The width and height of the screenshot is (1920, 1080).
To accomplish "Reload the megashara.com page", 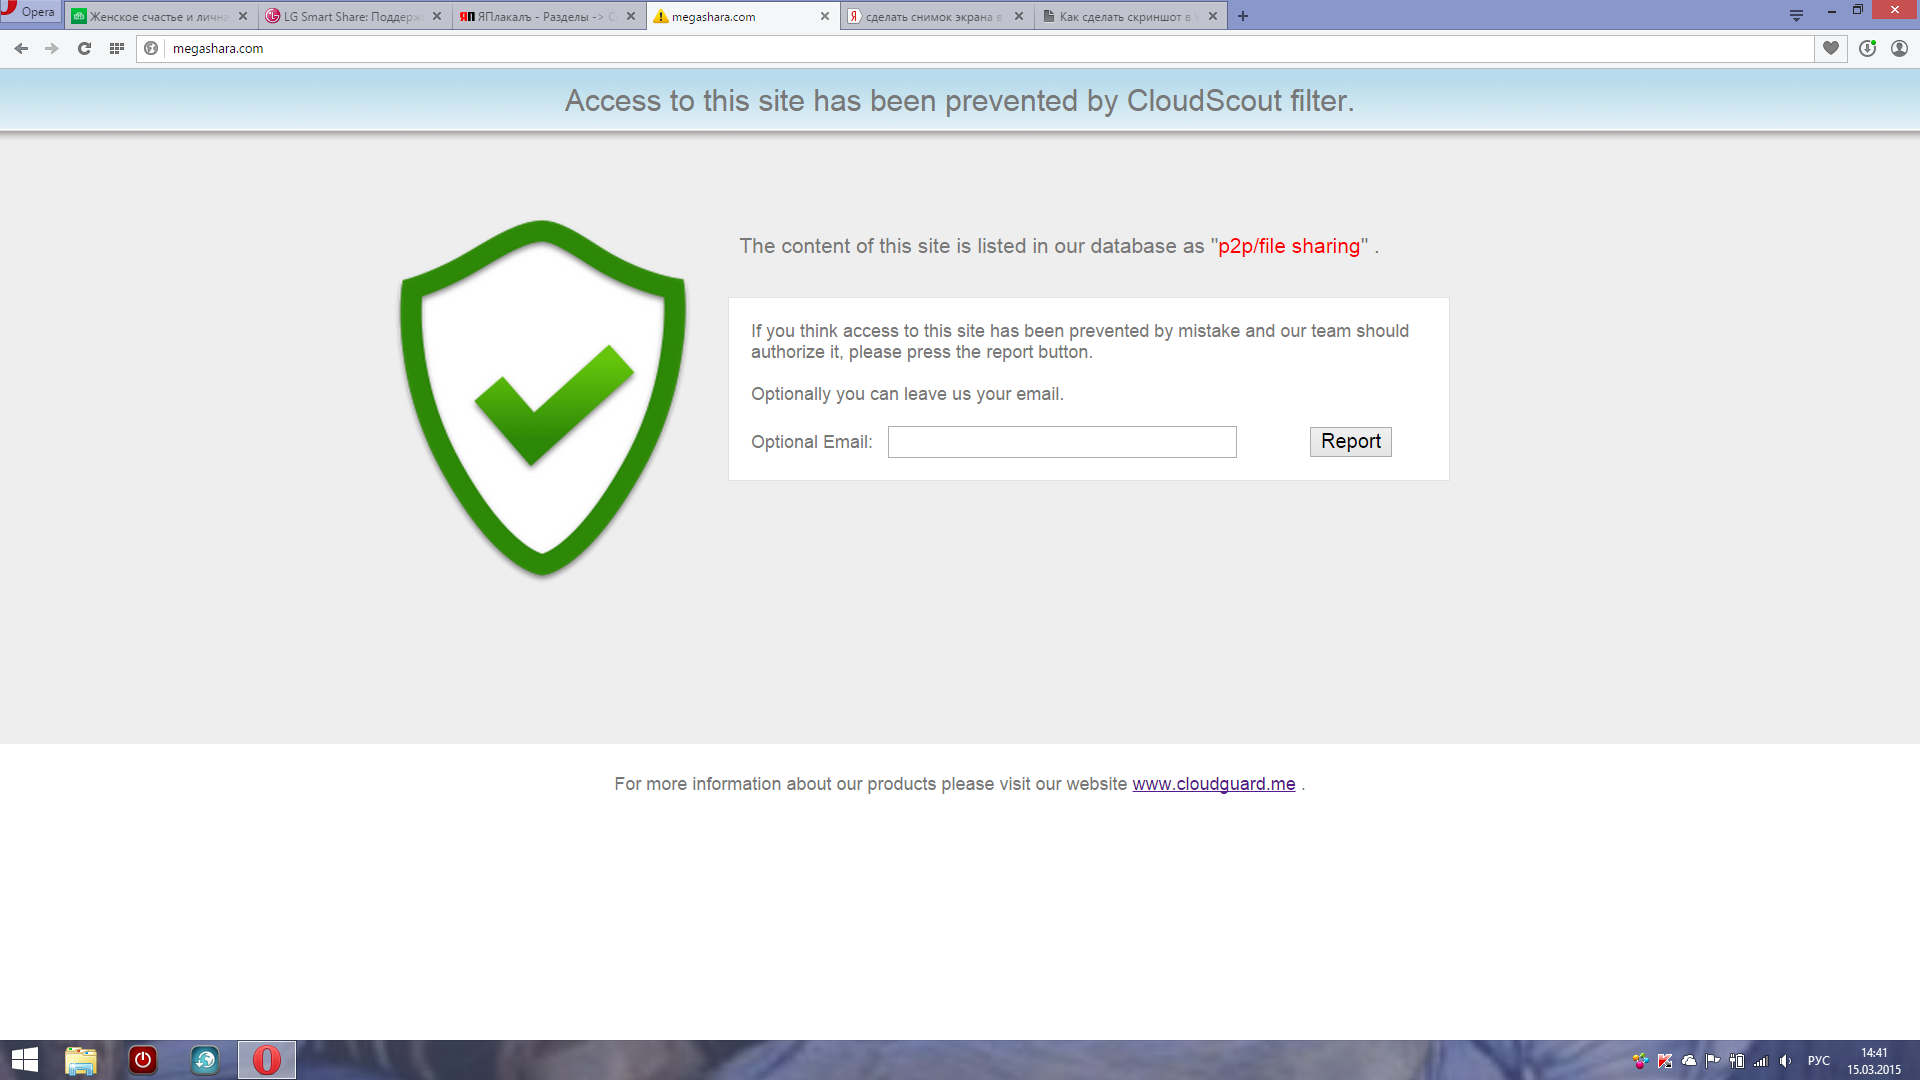I will click(x=84, y=48).
